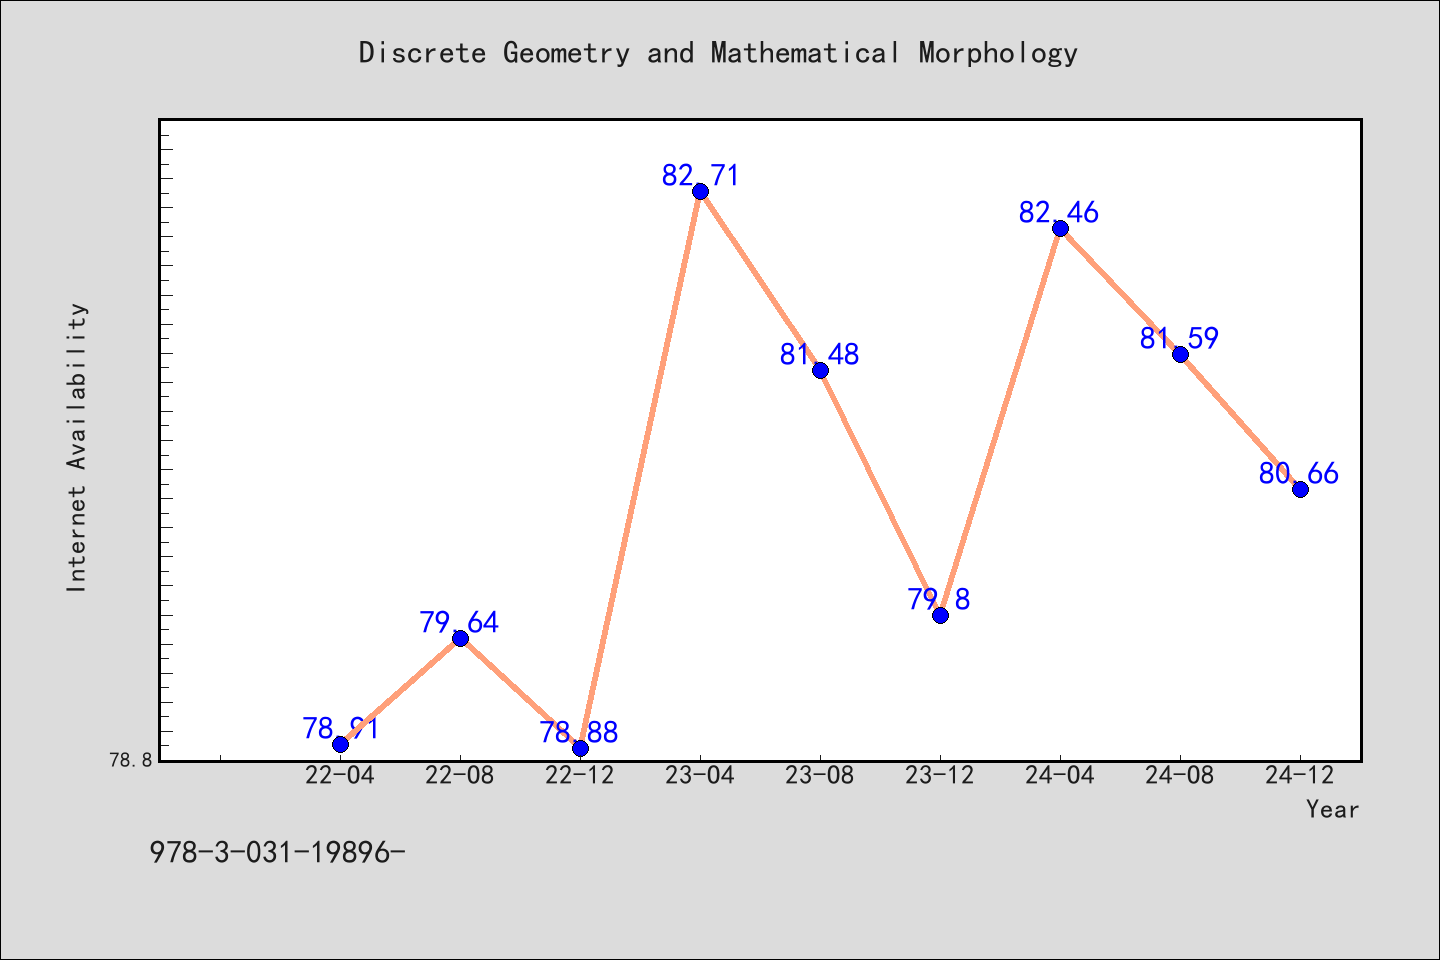Click the x-axis label 24-04
Image resolution: width=1440 pixels, height=960 pixels.
[x=1060, y=776]
